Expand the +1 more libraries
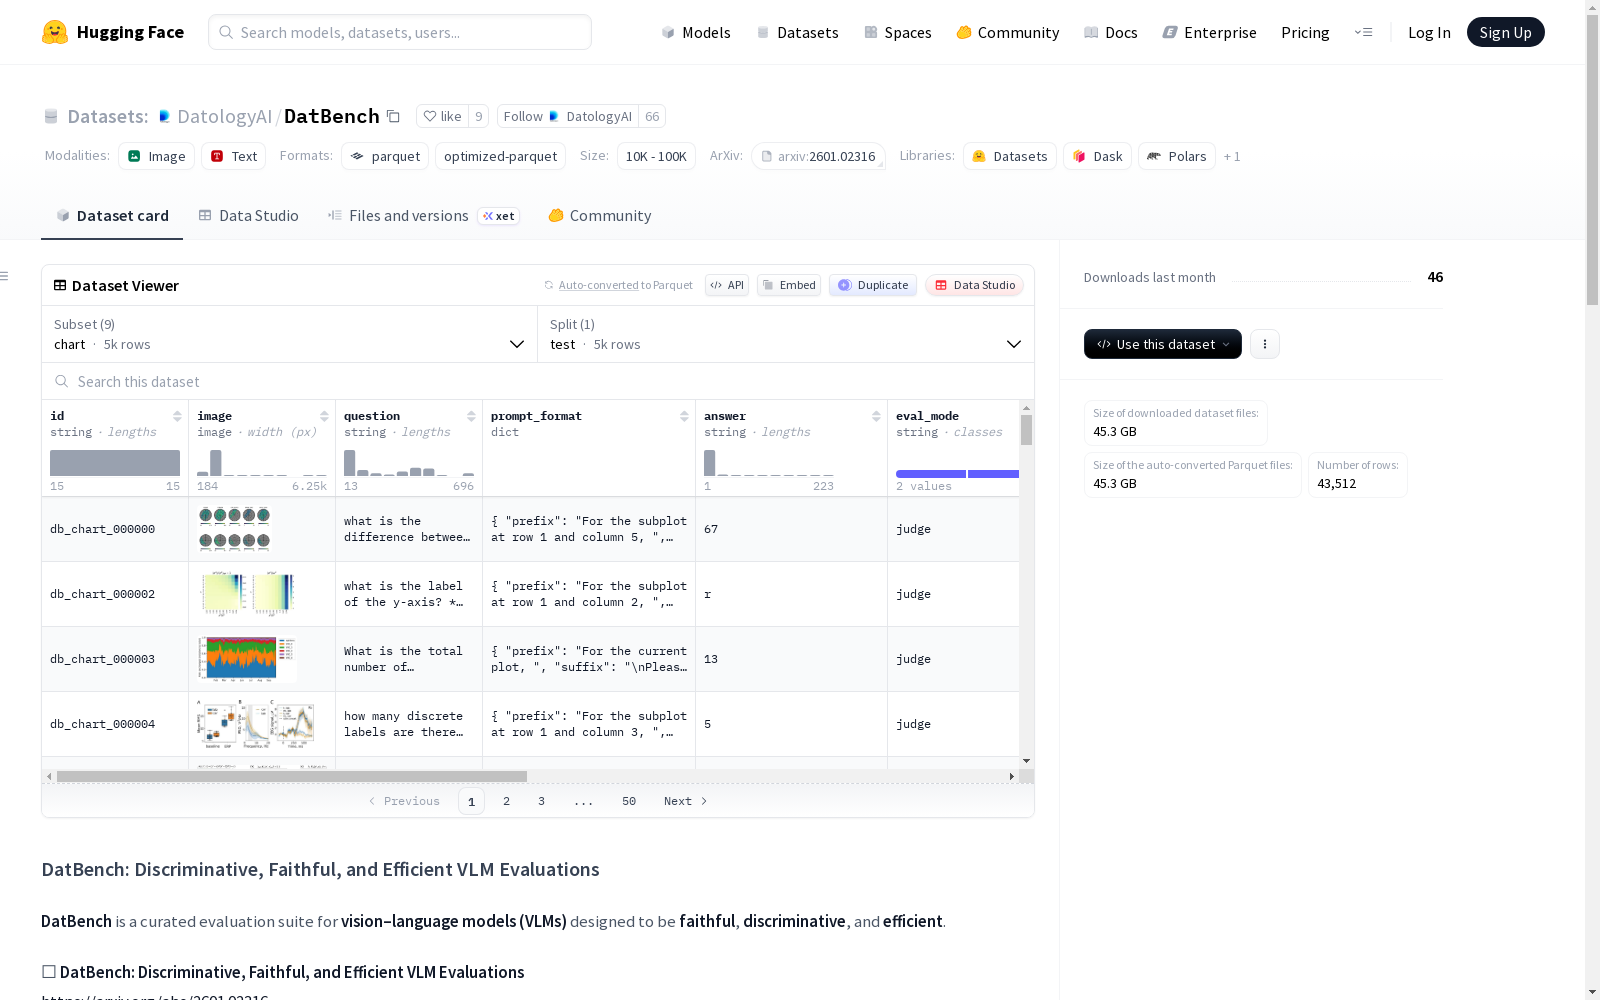The width and height of the screenshot is (1600, 1000). click(1232, 156)
